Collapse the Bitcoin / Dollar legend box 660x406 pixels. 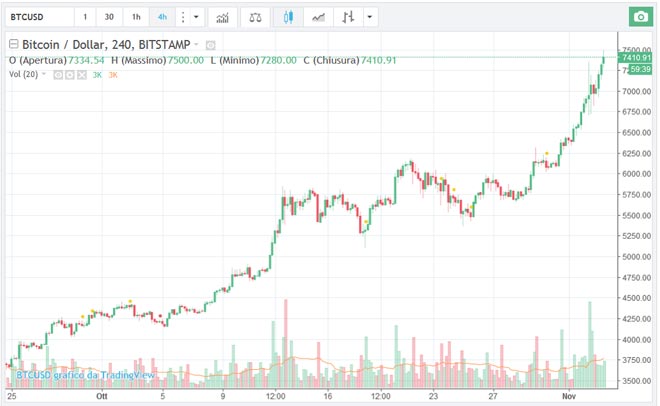(12, 45)
